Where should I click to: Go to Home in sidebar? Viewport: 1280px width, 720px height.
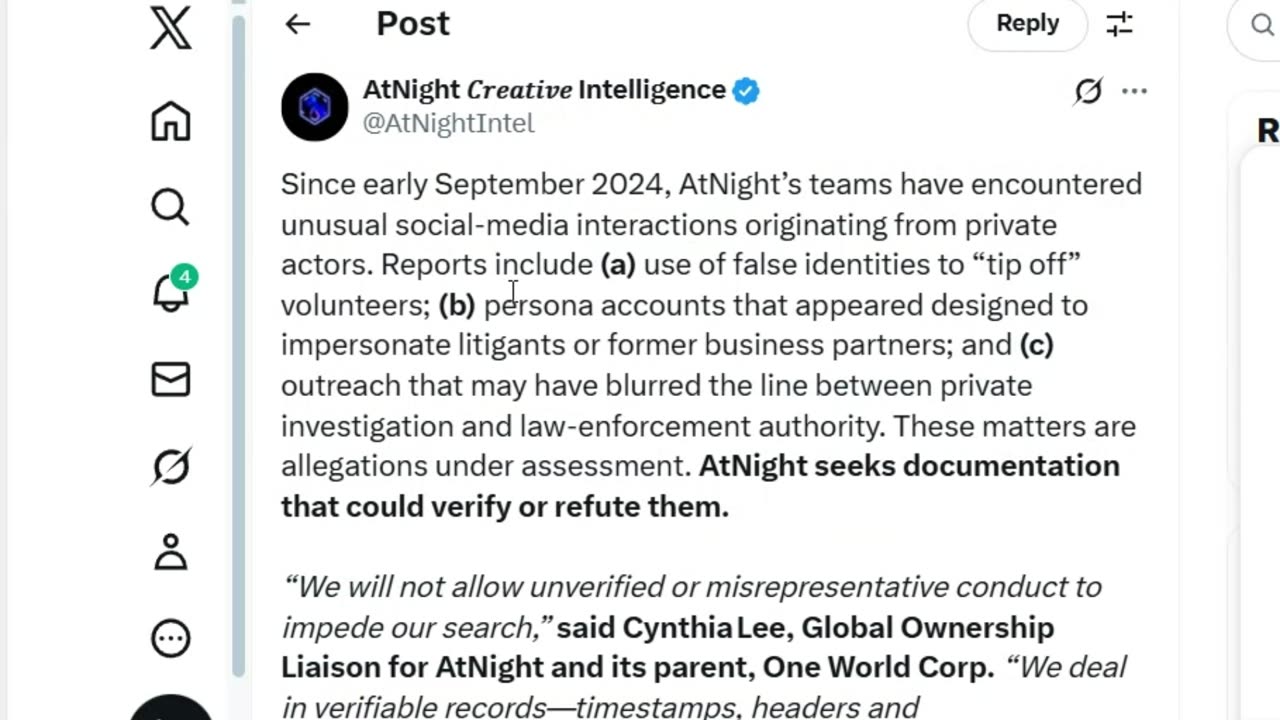pos(170,121)
